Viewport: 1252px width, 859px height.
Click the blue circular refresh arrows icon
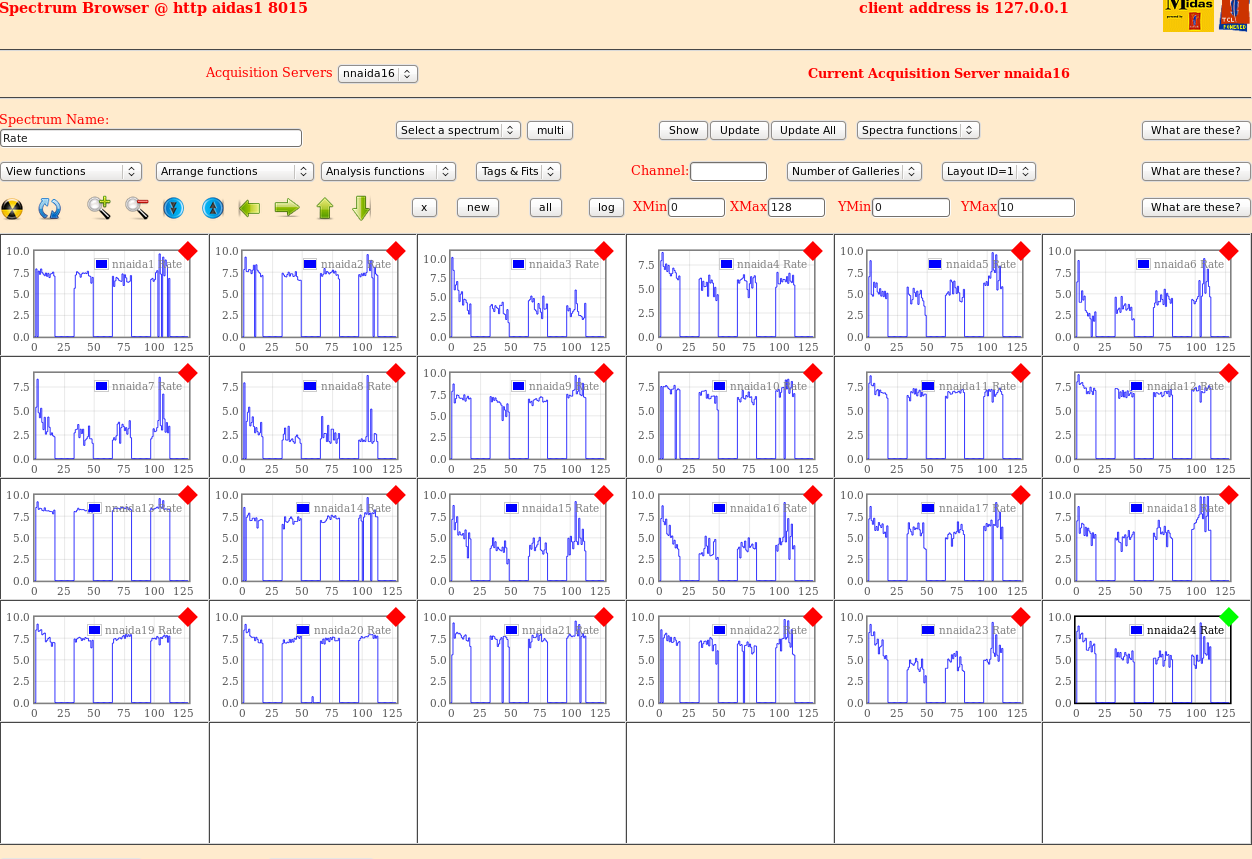[x=50, y=208]
